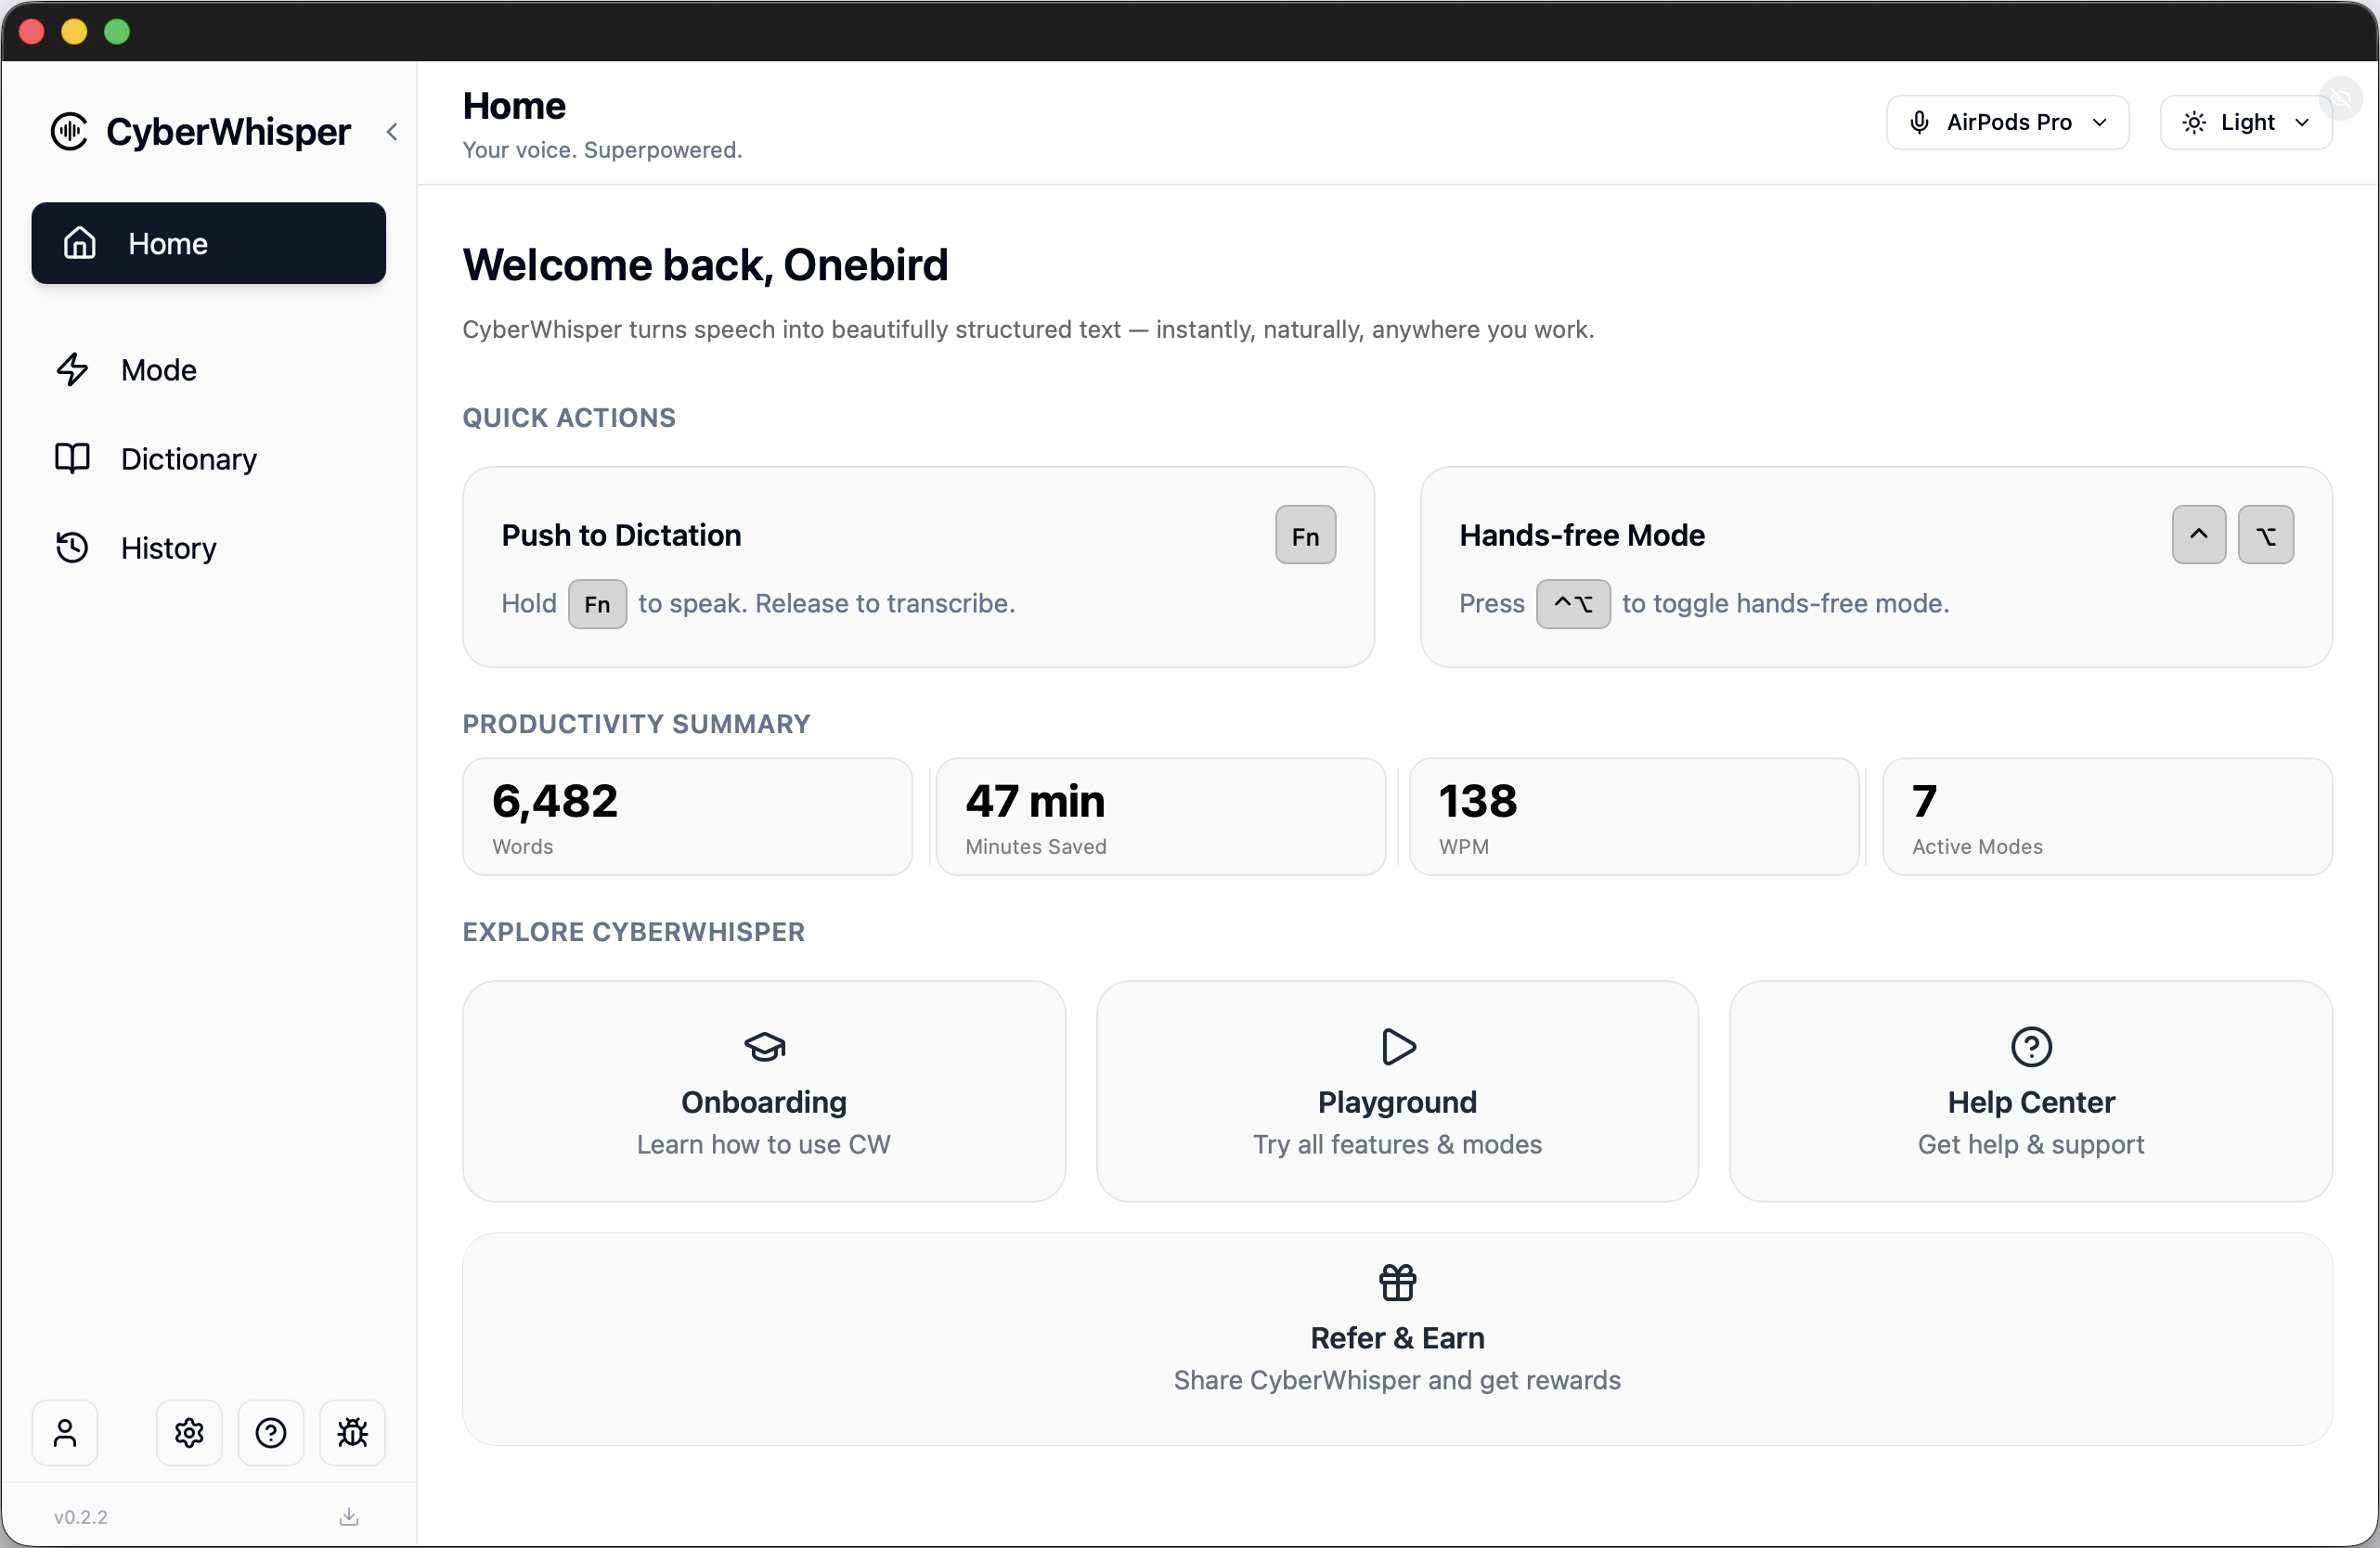Open Onboarding to learn CW
This screenshot has height=1548, width=2380.
(x=763, y=1091)
